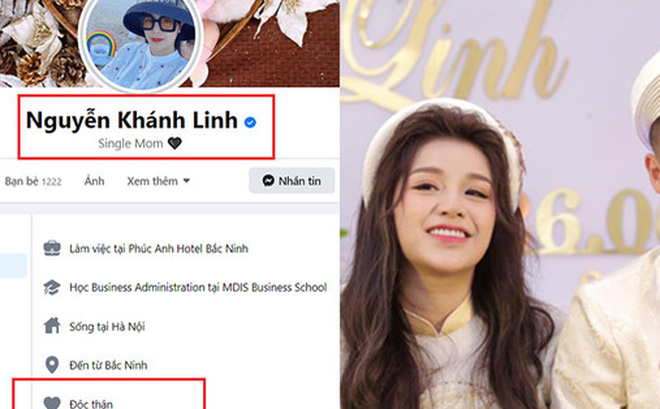Click the Nguyễn Khánh Linh profile name
This screenshot has width=660, height=409.
[132, 120]
